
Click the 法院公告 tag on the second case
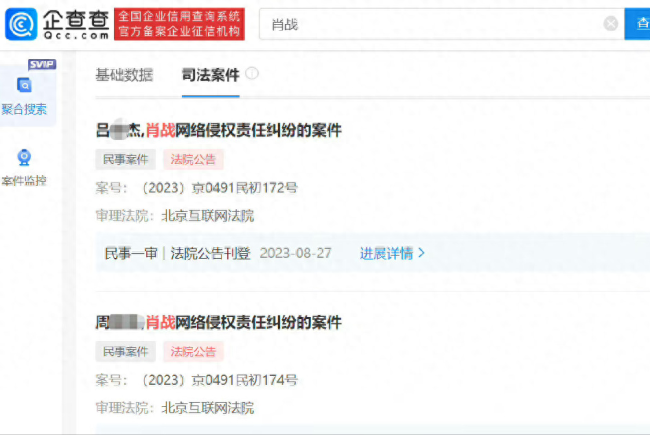click(193, 351)
